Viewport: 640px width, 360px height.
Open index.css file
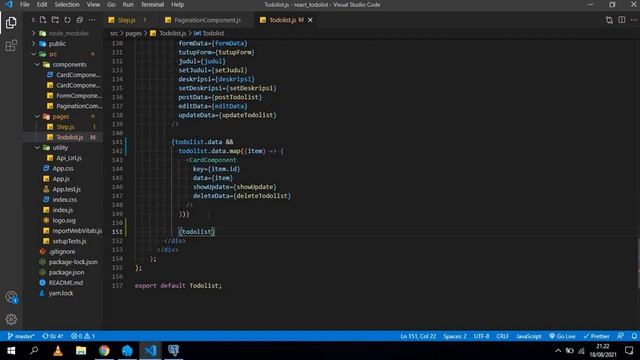(65, 200)
